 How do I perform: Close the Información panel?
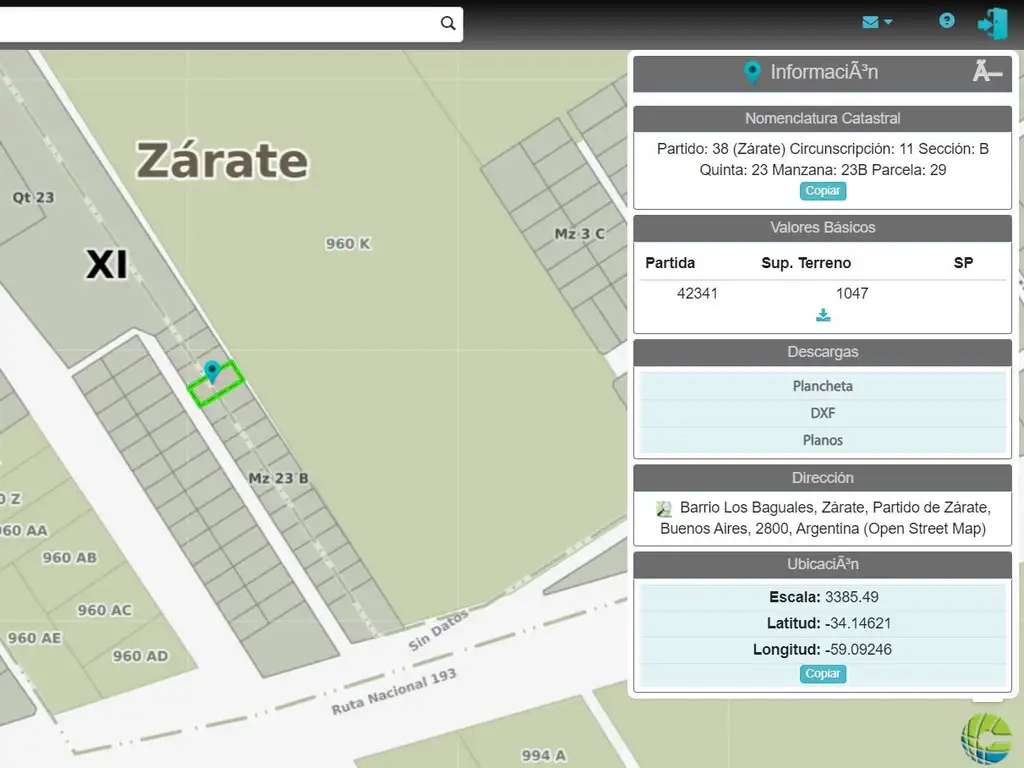987,72
